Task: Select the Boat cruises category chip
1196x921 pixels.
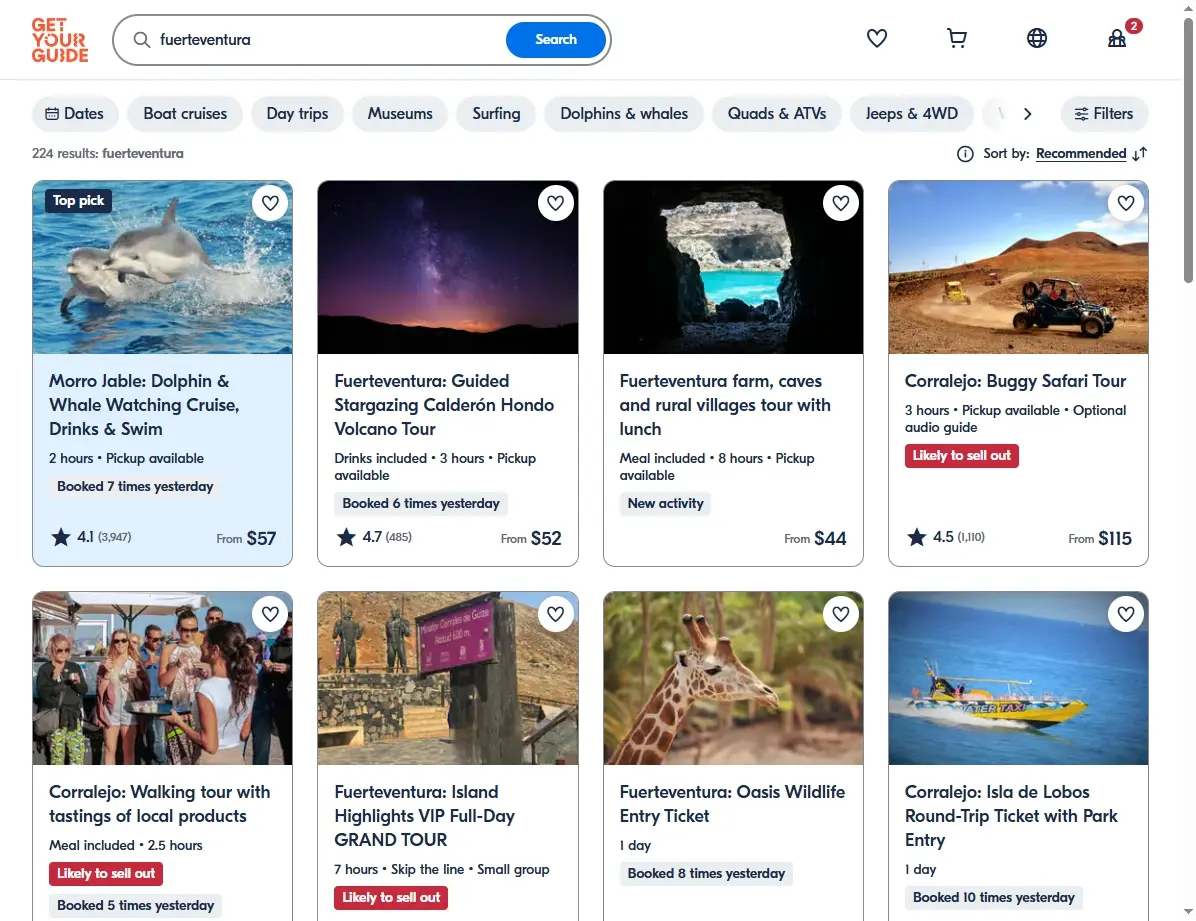Action: click(185, 114)
